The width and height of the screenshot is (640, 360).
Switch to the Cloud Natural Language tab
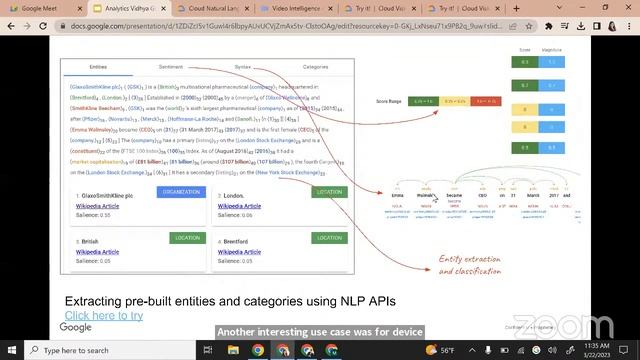(x=212, y=8)
